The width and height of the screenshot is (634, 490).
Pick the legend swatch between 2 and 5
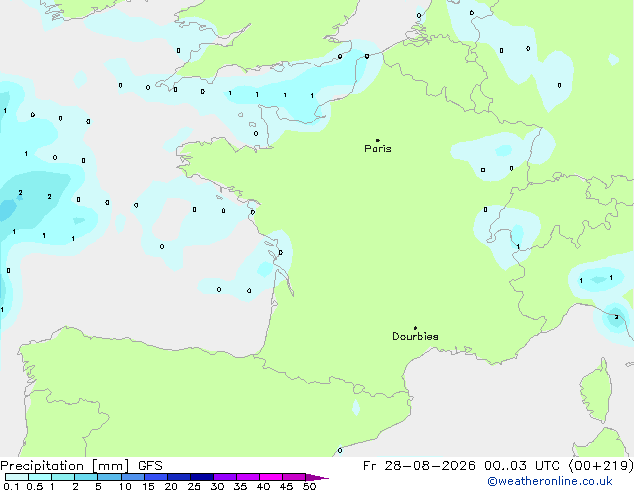coord(86,477)
